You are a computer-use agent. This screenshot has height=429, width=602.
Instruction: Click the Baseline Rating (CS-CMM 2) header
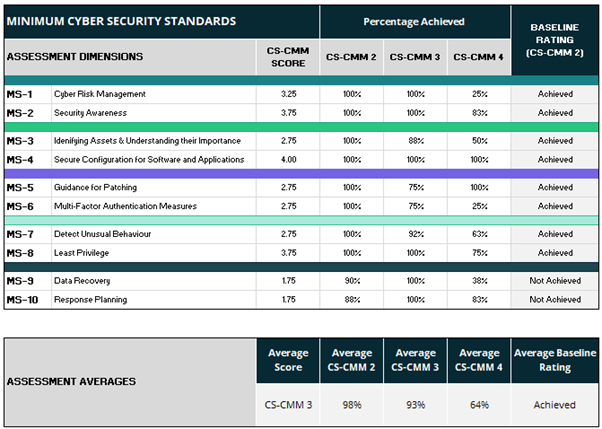coord(554,38)
